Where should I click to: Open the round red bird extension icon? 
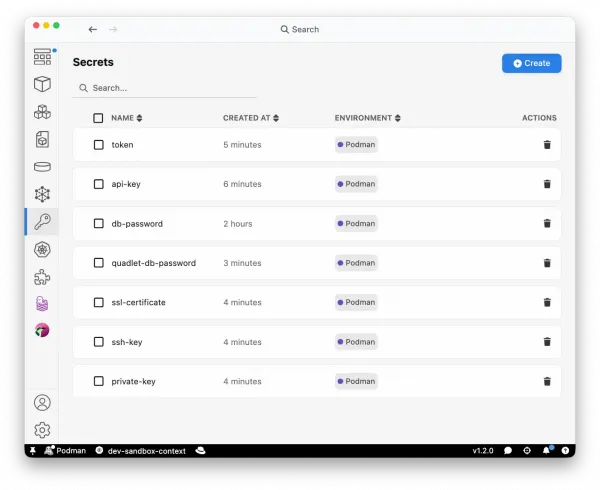click(42, 330)
